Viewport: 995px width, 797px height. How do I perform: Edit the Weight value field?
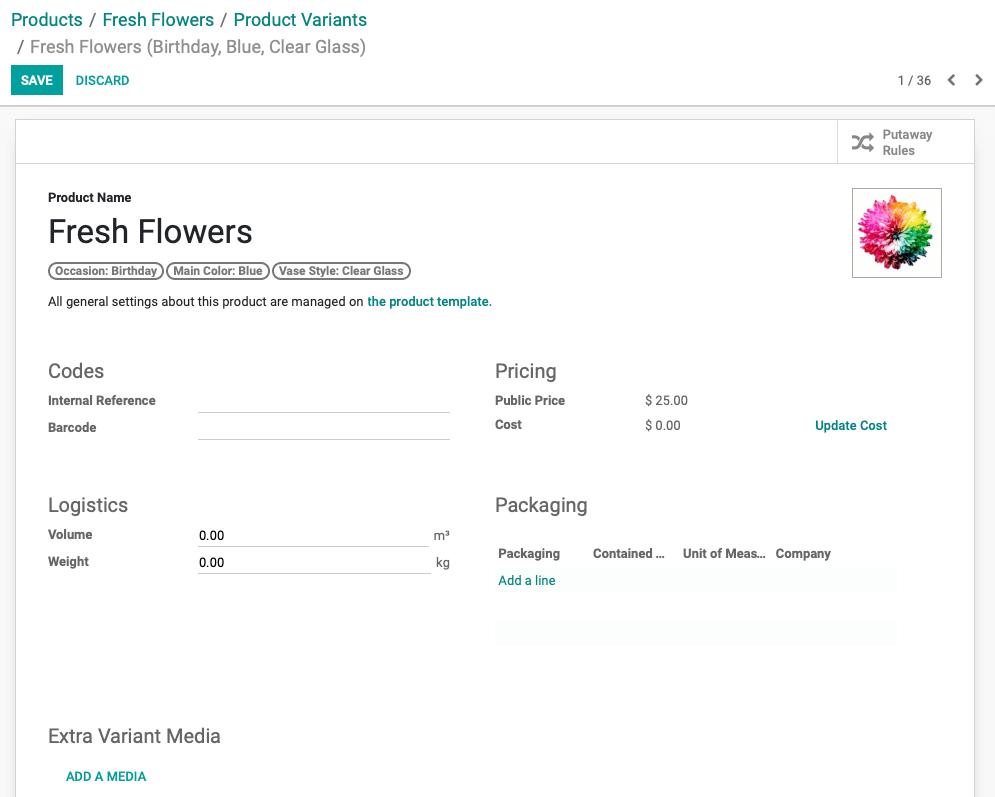coord(313,562)
